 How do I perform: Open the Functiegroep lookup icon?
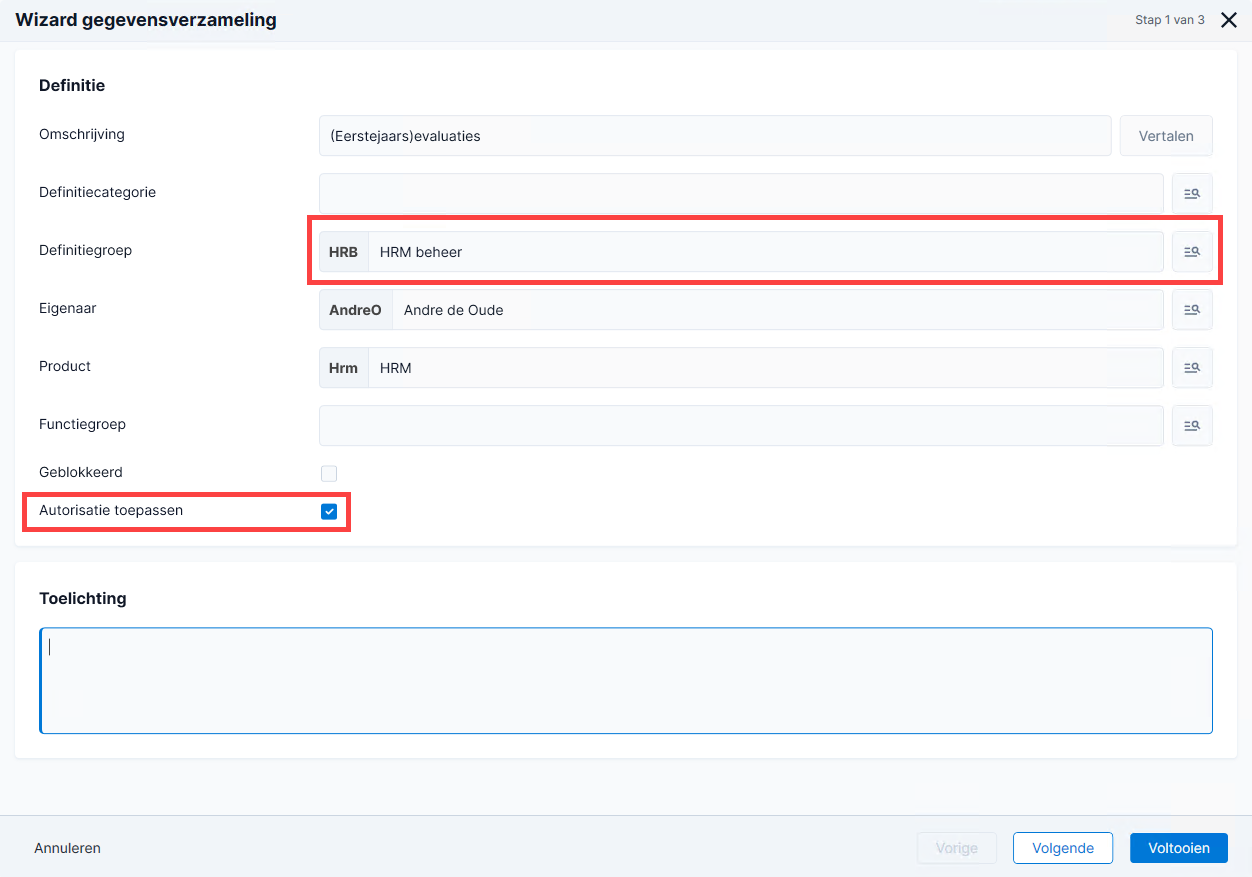coord(1192,426)
